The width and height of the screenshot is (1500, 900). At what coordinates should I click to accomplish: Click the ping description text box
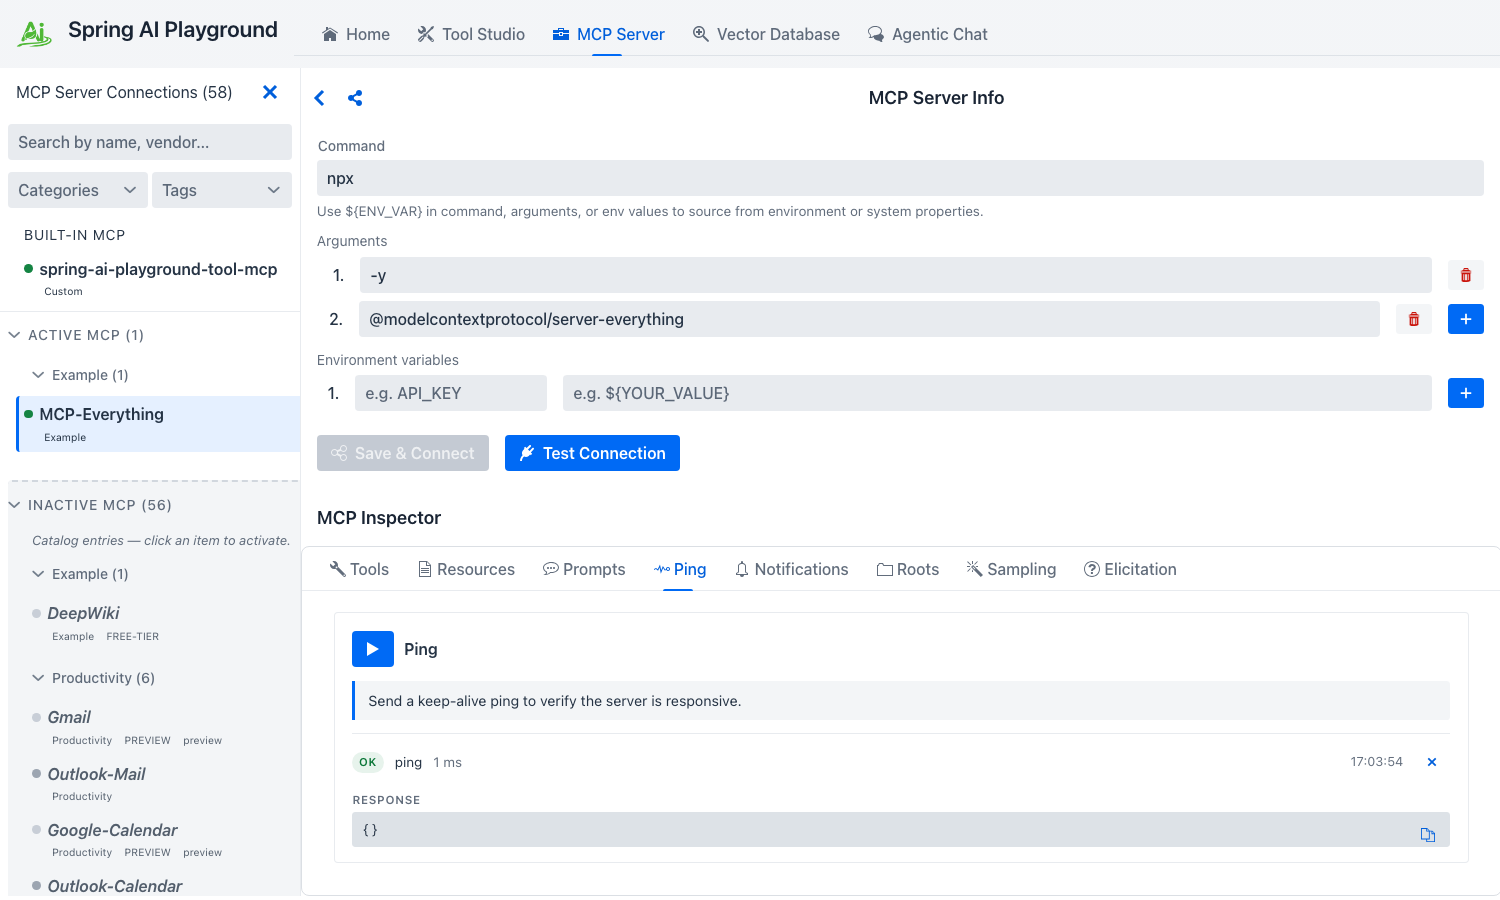[x=901, y=701]
